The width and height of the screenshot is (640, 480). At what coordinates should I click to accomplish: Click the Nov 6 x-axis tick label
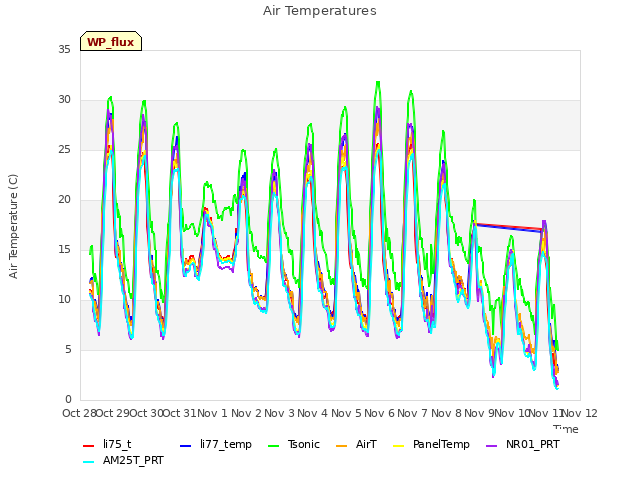379,414
